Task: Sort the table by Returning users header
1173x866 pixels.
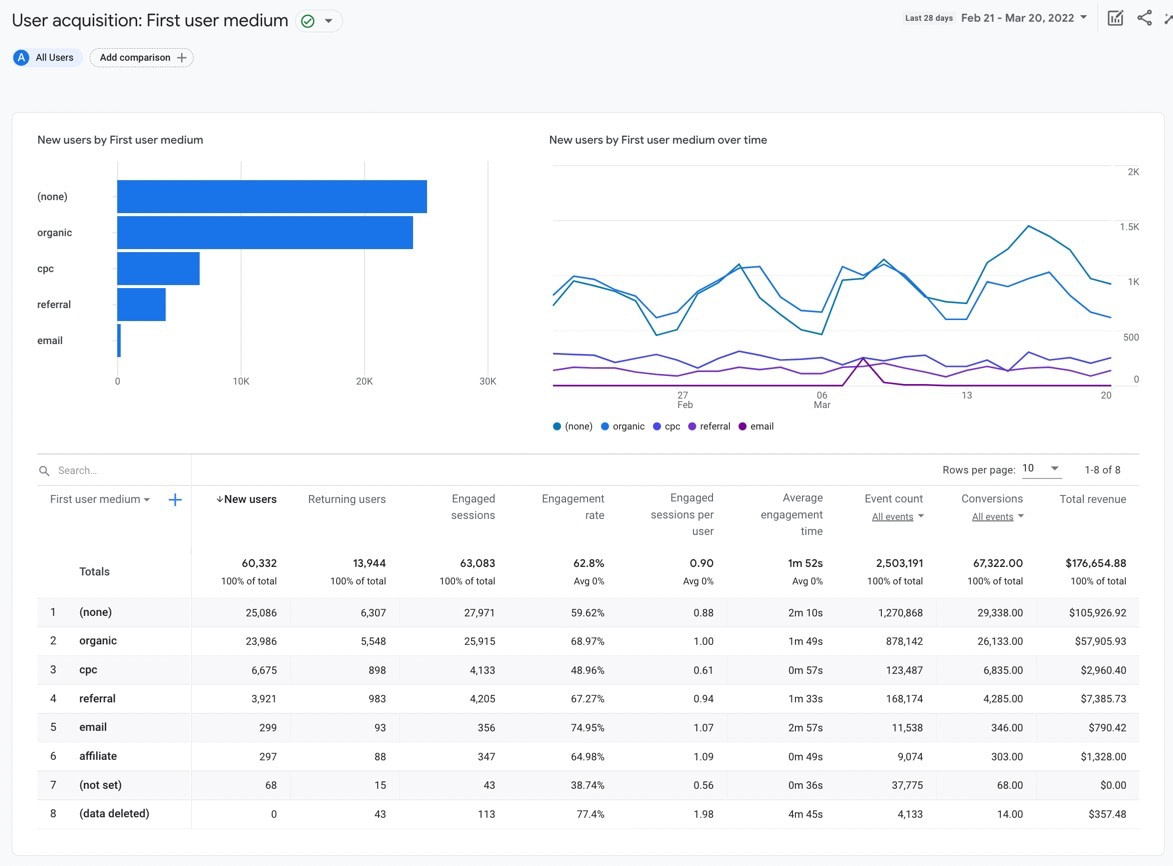Action: (346, 498)
